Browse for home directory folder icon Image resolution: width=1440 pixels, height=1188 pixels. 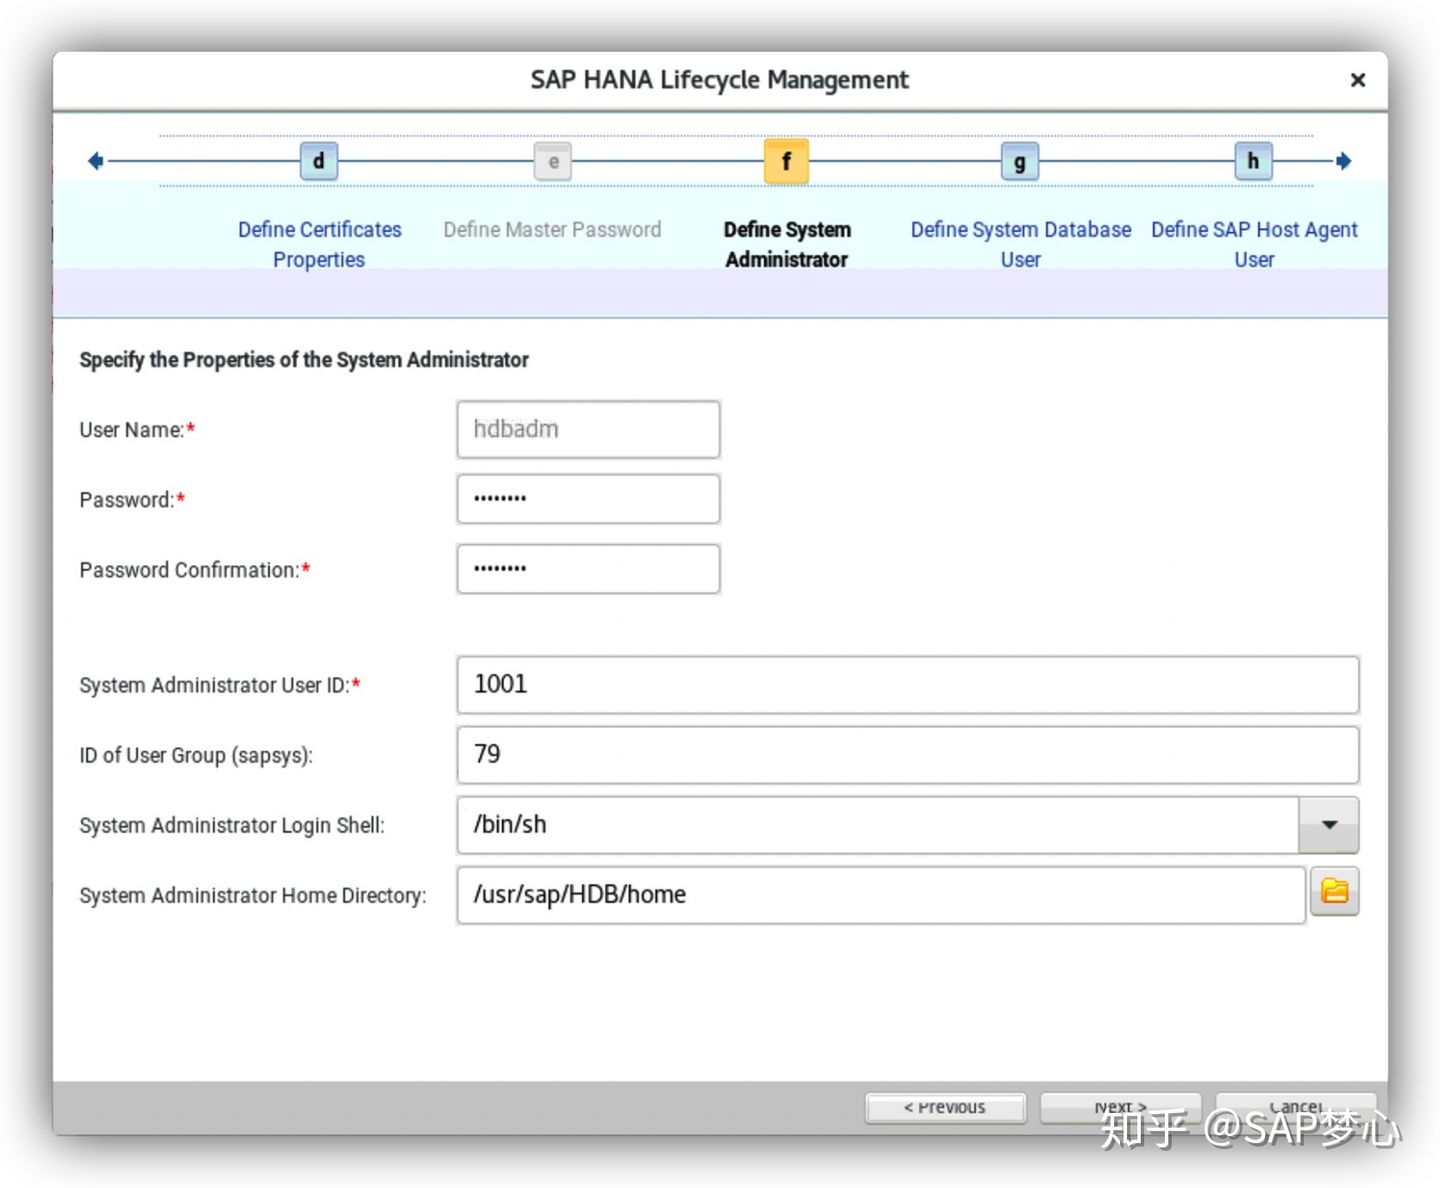tap(1335, 891)
